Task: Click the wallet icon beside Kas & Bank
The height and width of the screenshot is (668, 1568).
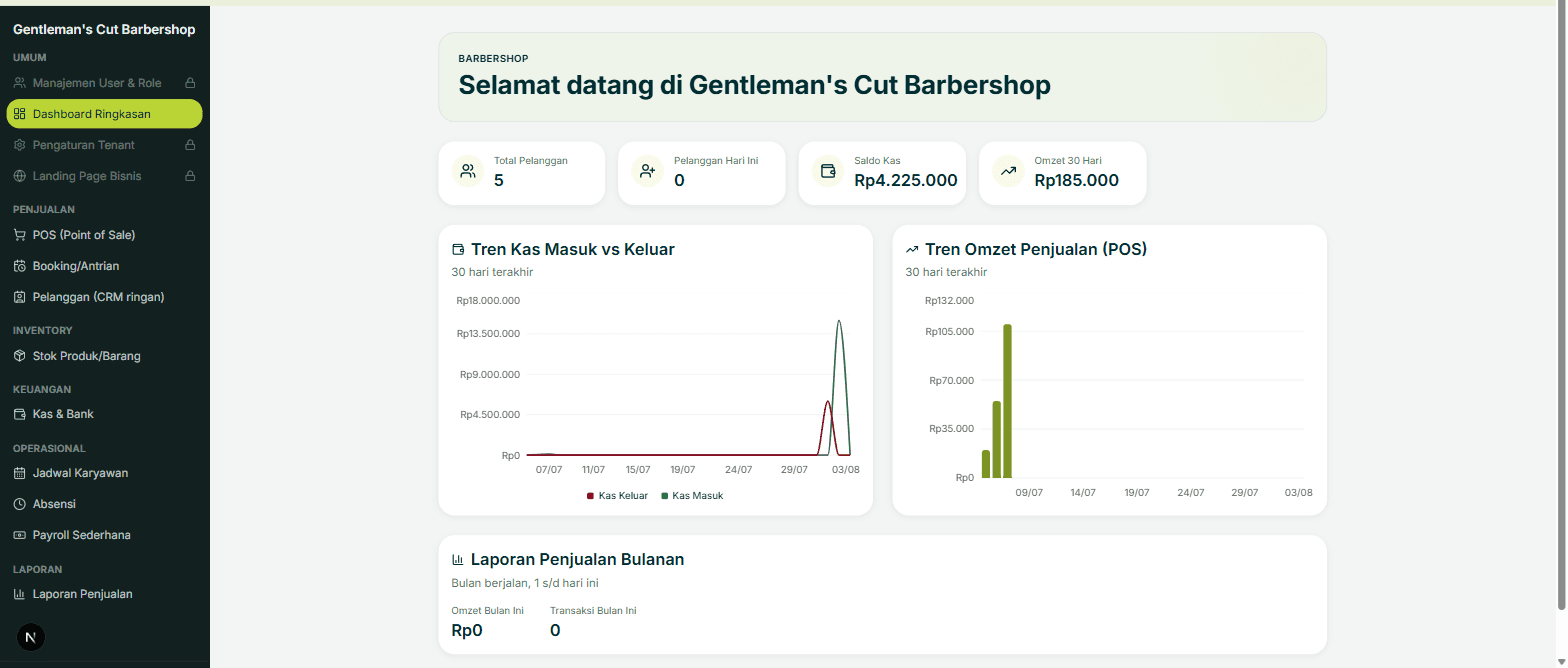Action: click(x=20, y=414)
